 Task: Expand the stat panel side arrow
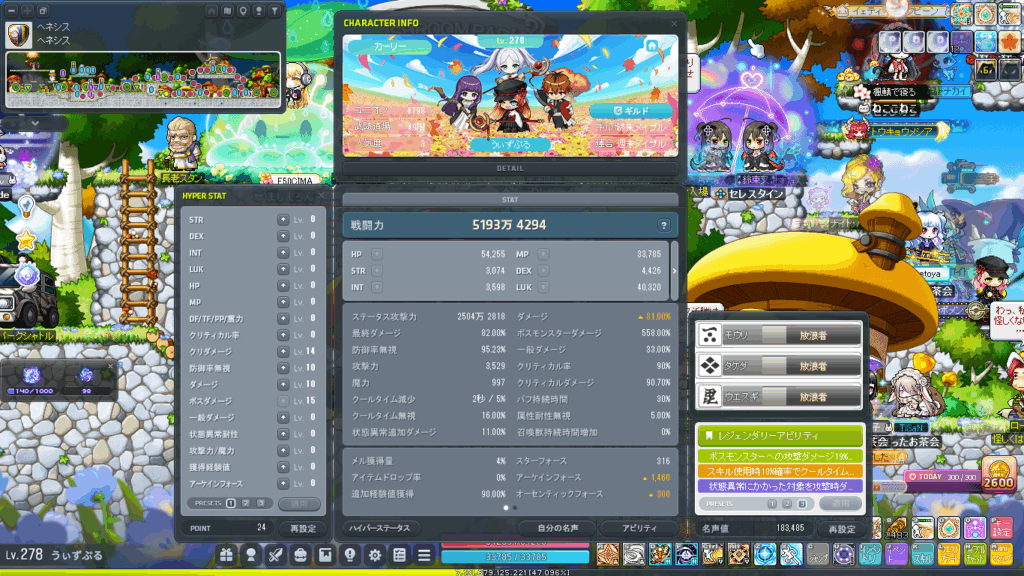674,270
